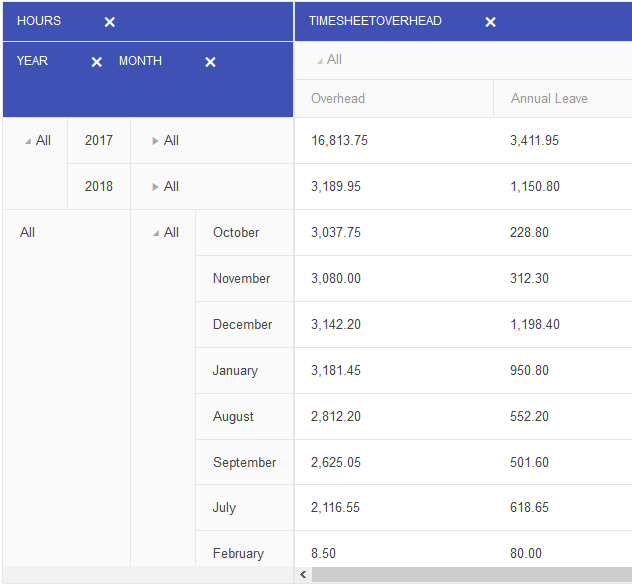Remove the YEAR field chip
This screenshot has height=586, width=632.
click(97, 62)
